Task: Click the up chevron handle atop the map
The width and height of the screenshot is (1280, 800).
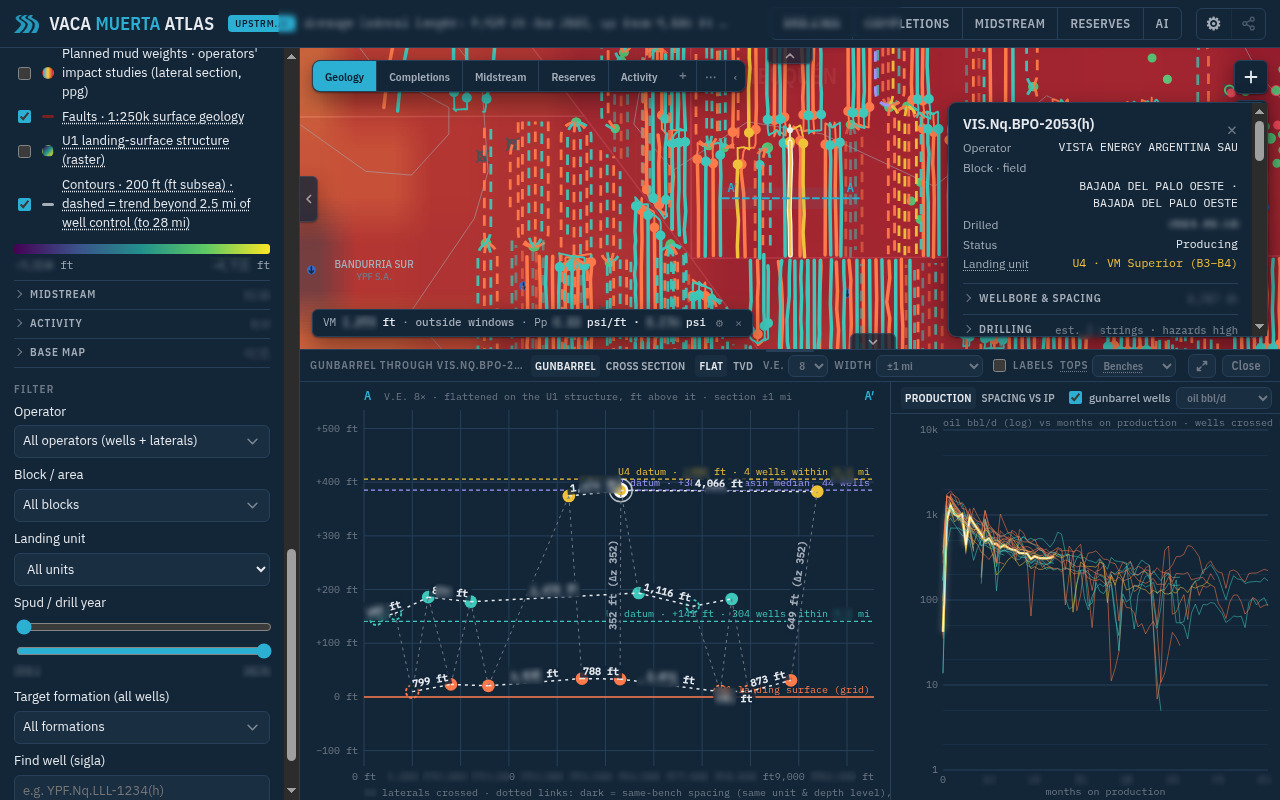Action: [790, 56]
